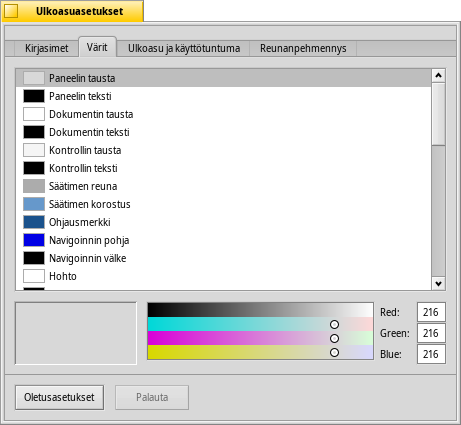Select the 'Paneelin teksti' list row
This screenshot has width=461, height=425.
[x=223, y=96]
